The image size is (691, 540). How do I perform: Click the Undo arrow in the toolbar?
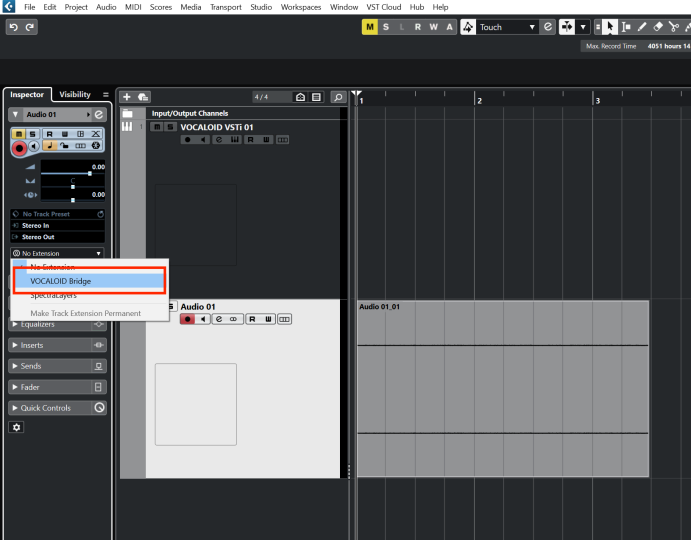coord(14,27)
